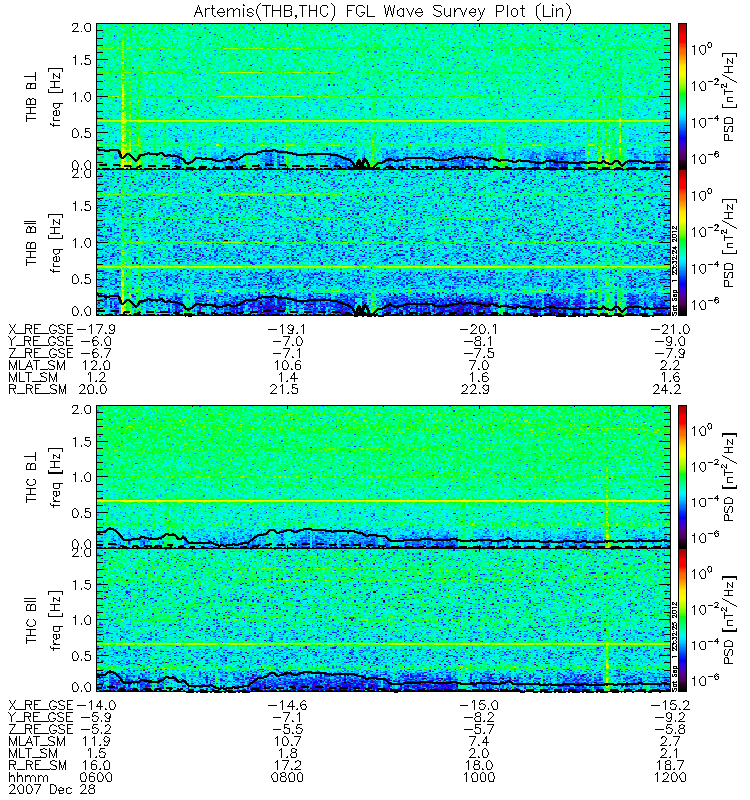Viewport: 750px width, 800px height.
Task: Click the THC R_RE_SM value '16.0'
Action: click(96, 765)
